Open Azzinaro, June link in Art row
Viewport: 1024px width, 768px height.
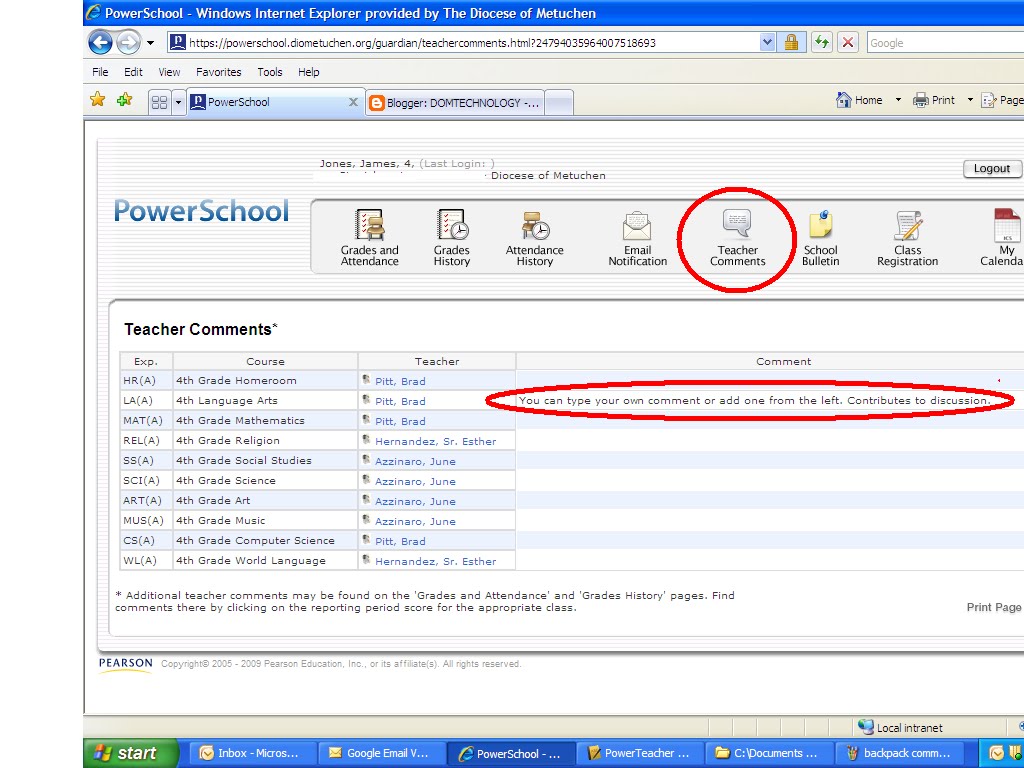(415, 501)
